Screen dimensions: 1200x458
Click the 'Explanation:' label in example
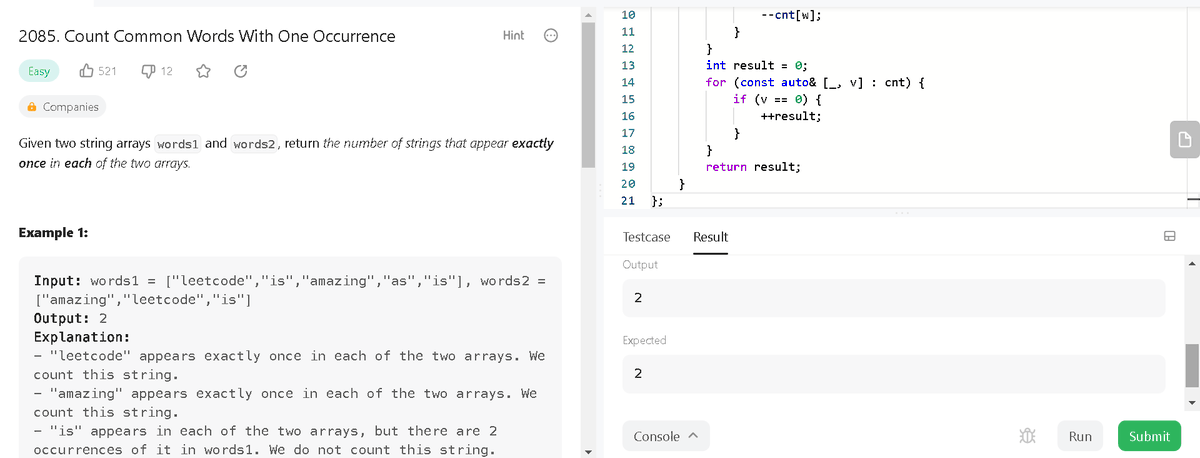pyautogui.click(x=83, y=337)
